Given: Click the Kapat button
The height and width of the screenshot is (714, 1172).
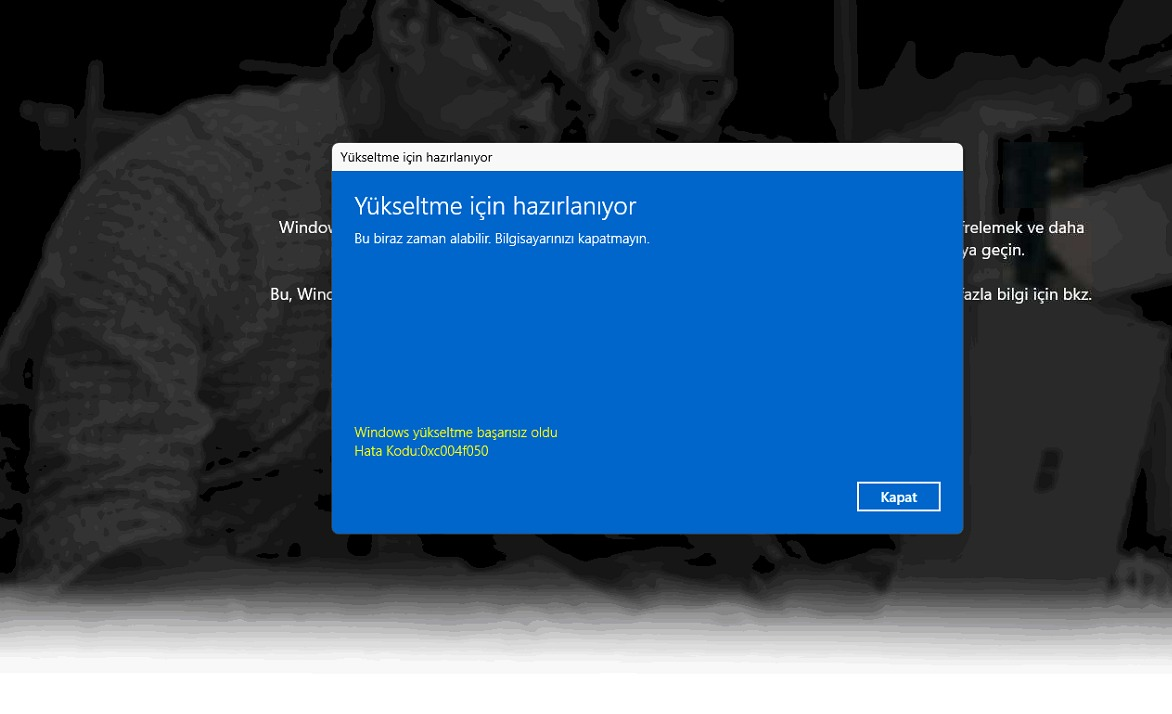Looking at the screenshot, I should click(898, 497).
